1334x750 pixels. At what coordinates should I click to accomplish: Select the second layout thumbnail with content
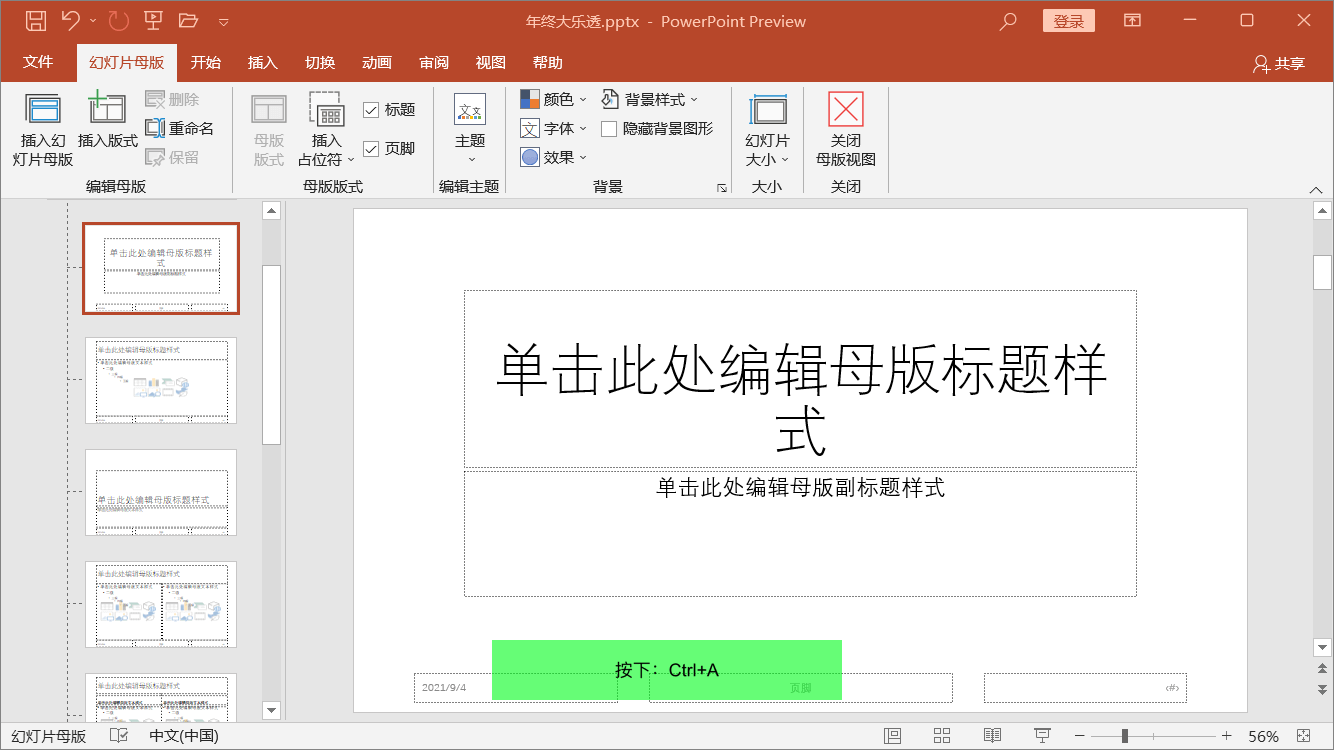click(161, 380)
